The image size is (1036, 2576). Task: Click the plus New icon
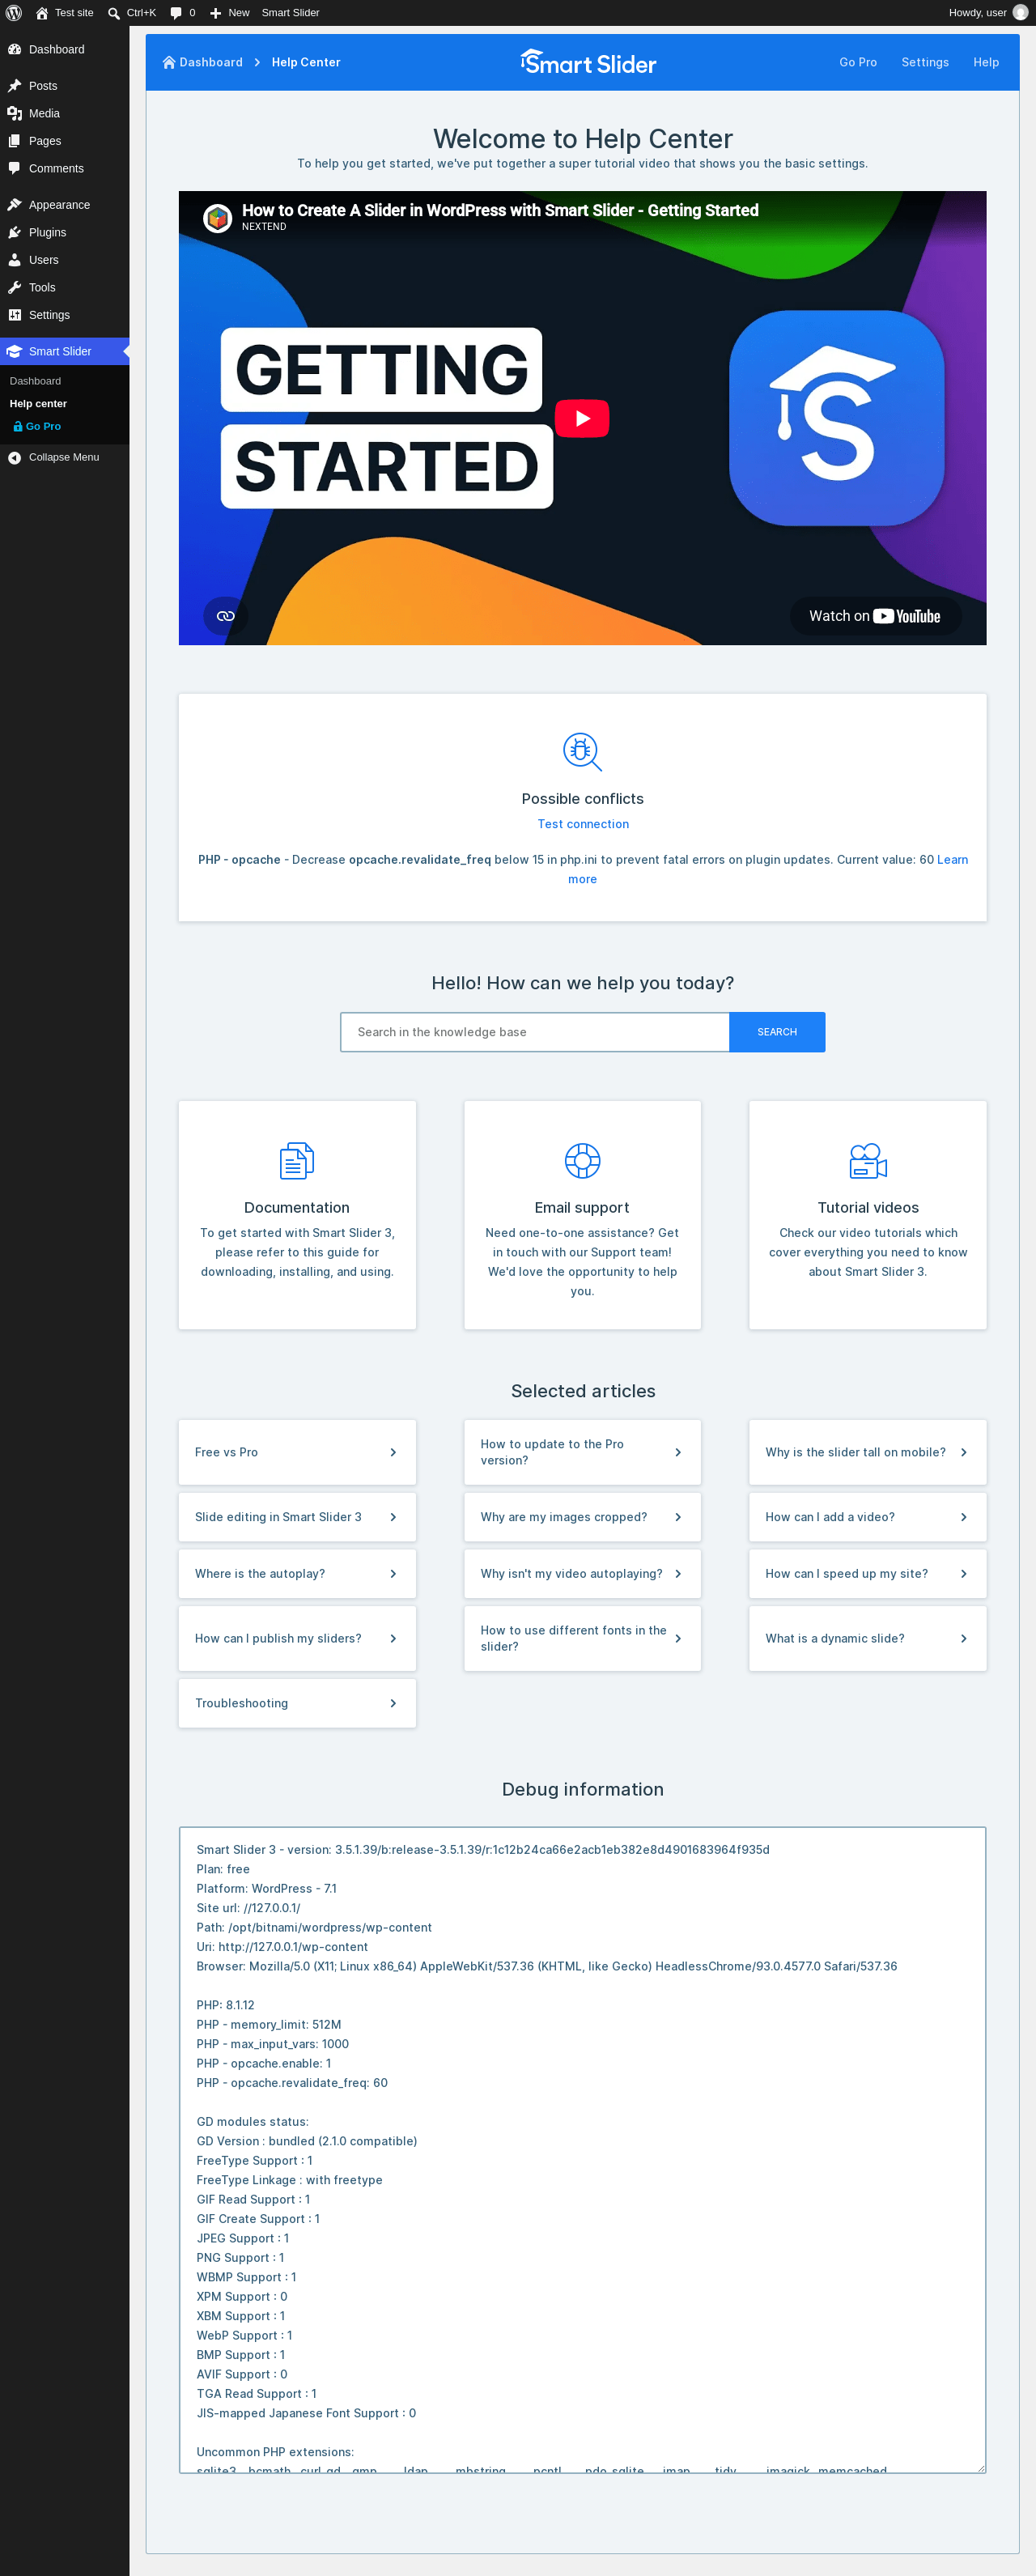pos(215,13)
